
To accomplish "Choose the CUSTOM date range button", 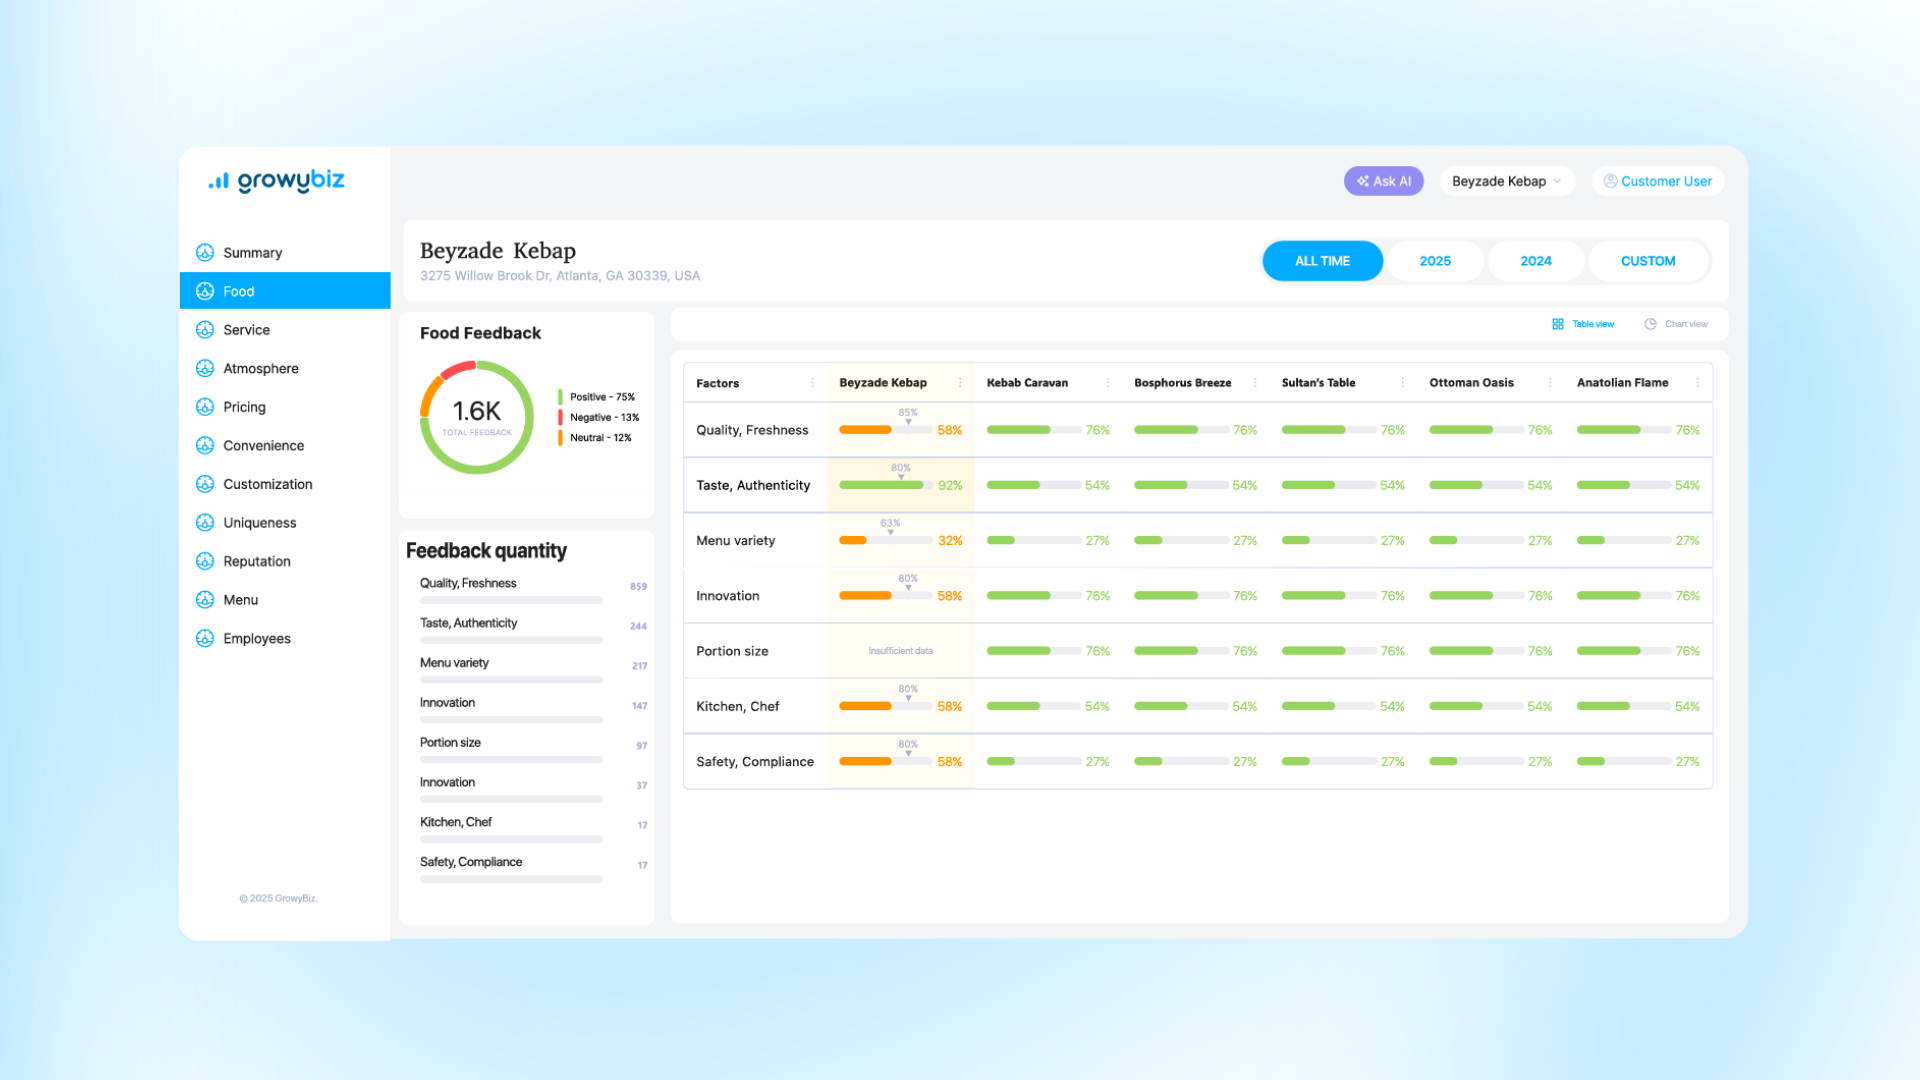I will 1647,261.
